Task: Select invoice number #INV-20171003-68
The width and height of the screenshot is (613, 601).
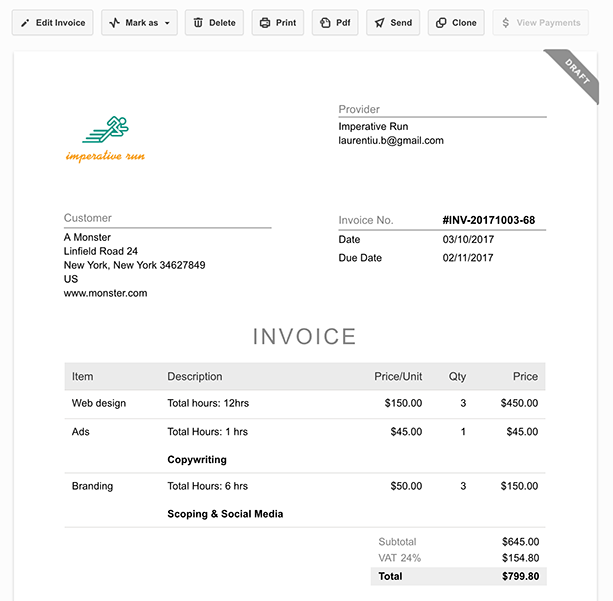Action: click(x=488, y=220)
